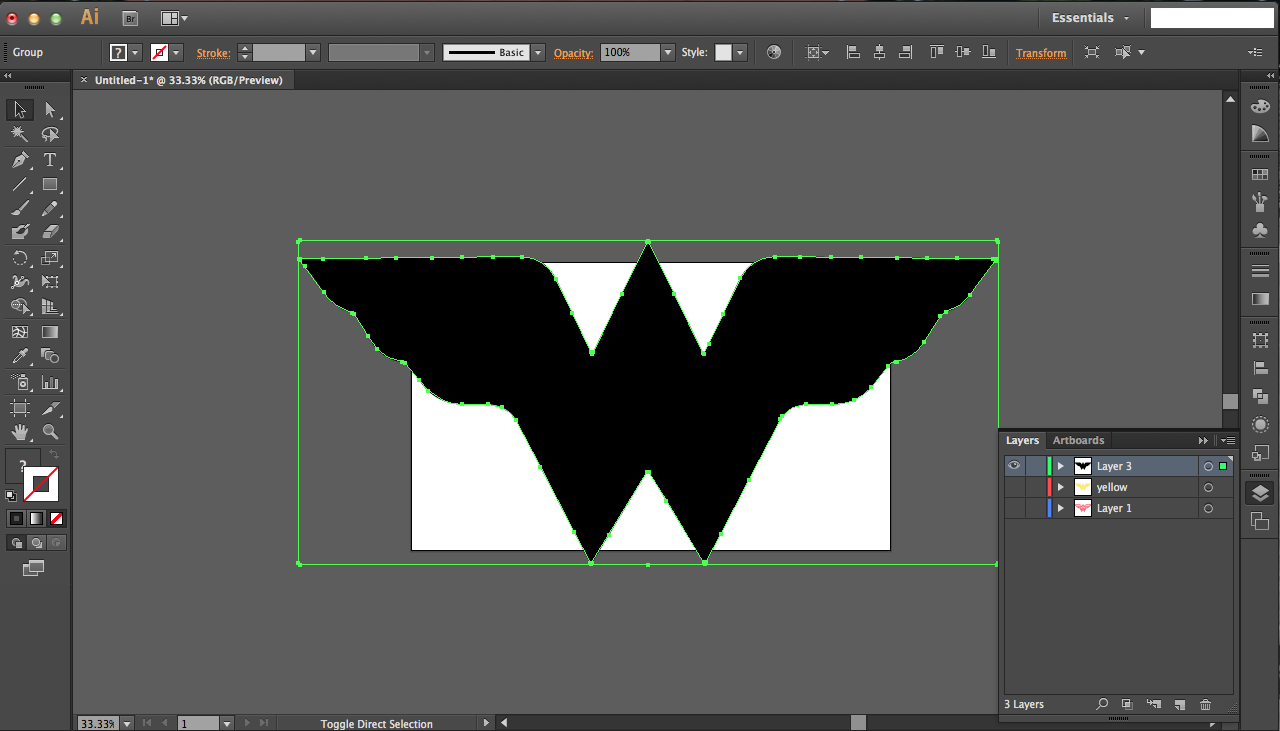Screen dimensions: 1280x731
Task: Click the target circle for yellow layer
Action: pyautogui.click(x=1208, y=487)
